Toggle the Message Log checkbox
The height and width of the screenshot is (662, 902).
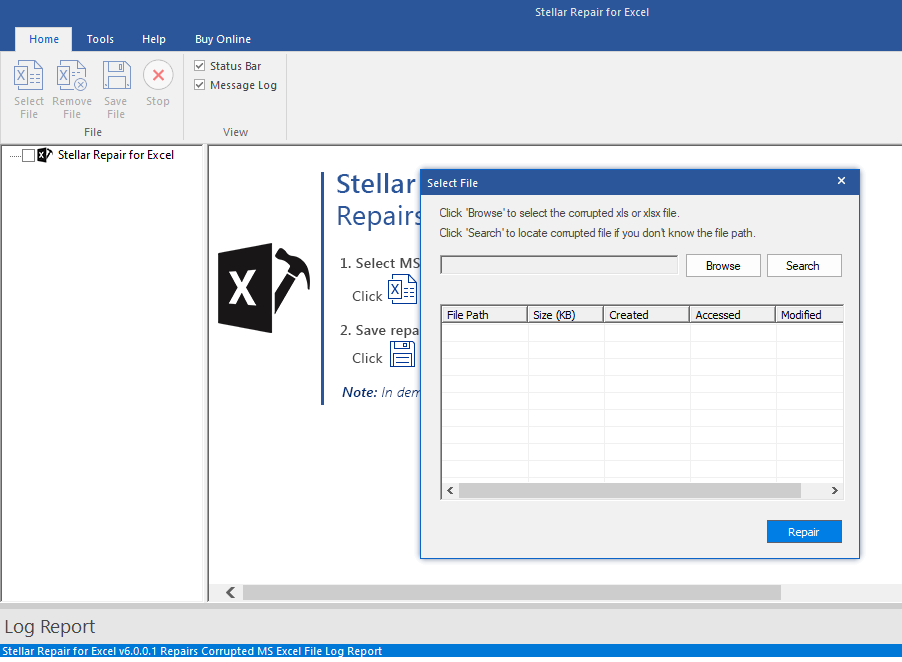pos(200,85)
